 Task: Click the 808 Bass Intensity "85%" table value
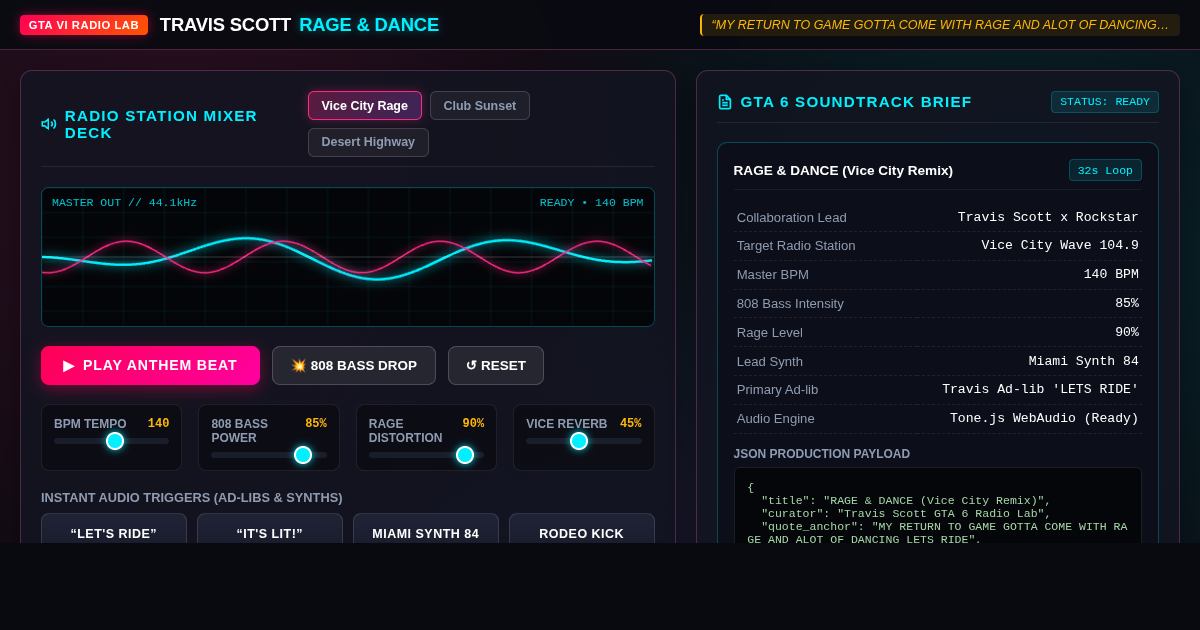tap(1127, 304)
